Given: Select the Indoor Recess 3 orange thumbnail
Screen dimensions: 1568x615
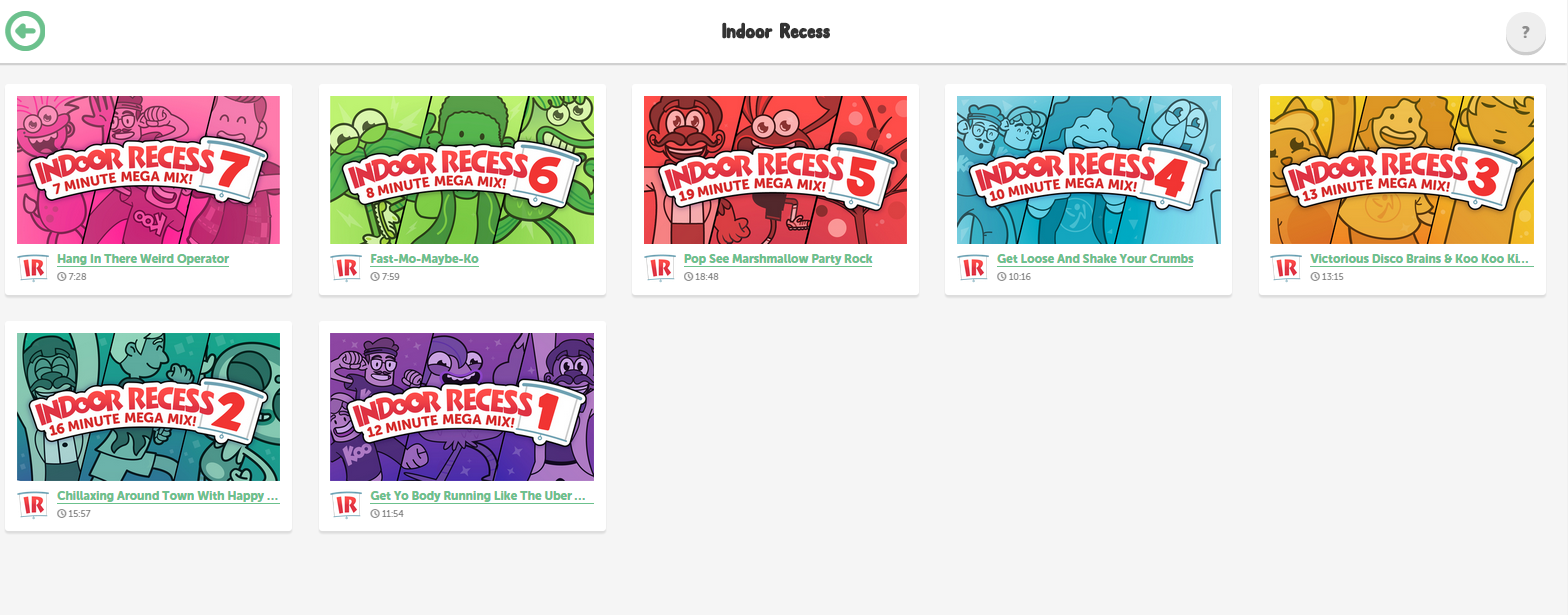Looking at the screenshot, I should (1402, 170).
